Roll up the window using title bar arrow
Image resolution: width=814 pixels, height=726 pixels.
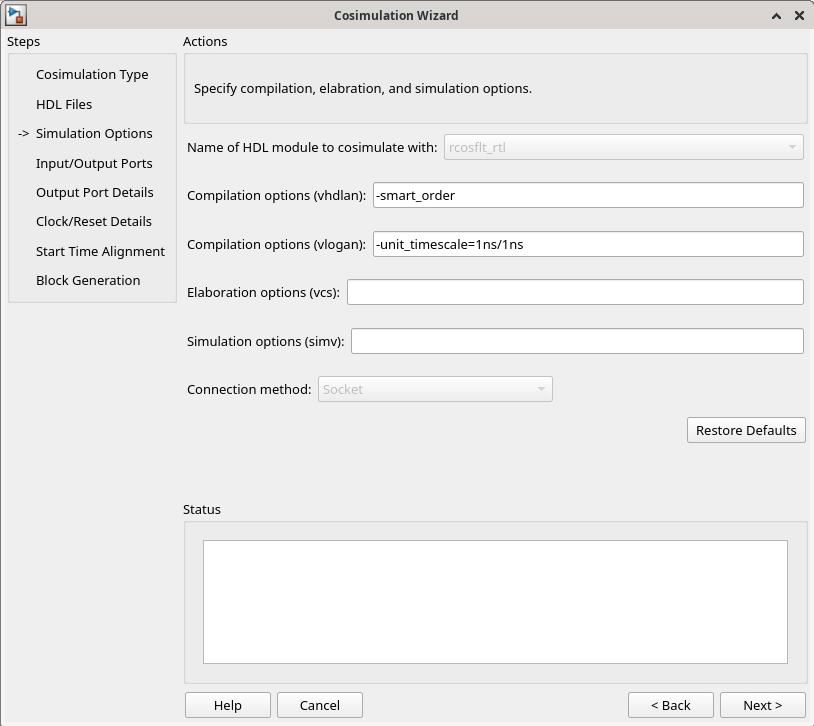pyautogui.click(x=777, y=16)
